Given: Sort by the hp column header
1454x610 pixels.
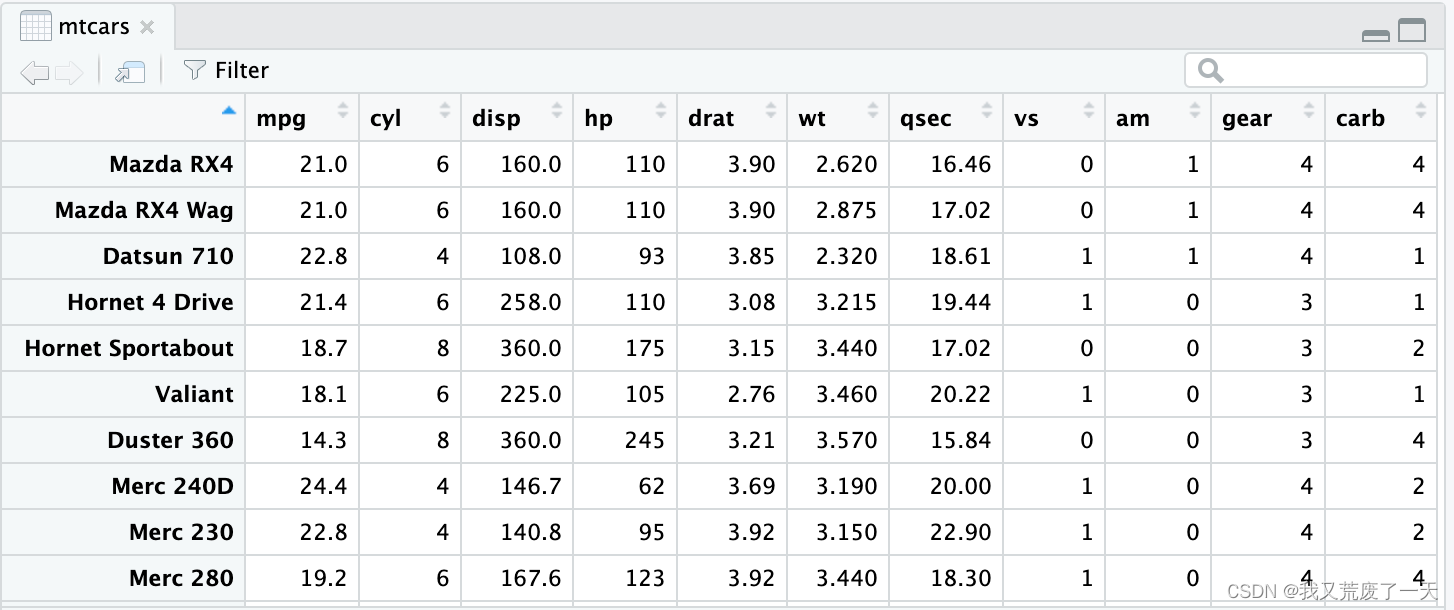Looking at the screenshot, I should click(625, 118).
